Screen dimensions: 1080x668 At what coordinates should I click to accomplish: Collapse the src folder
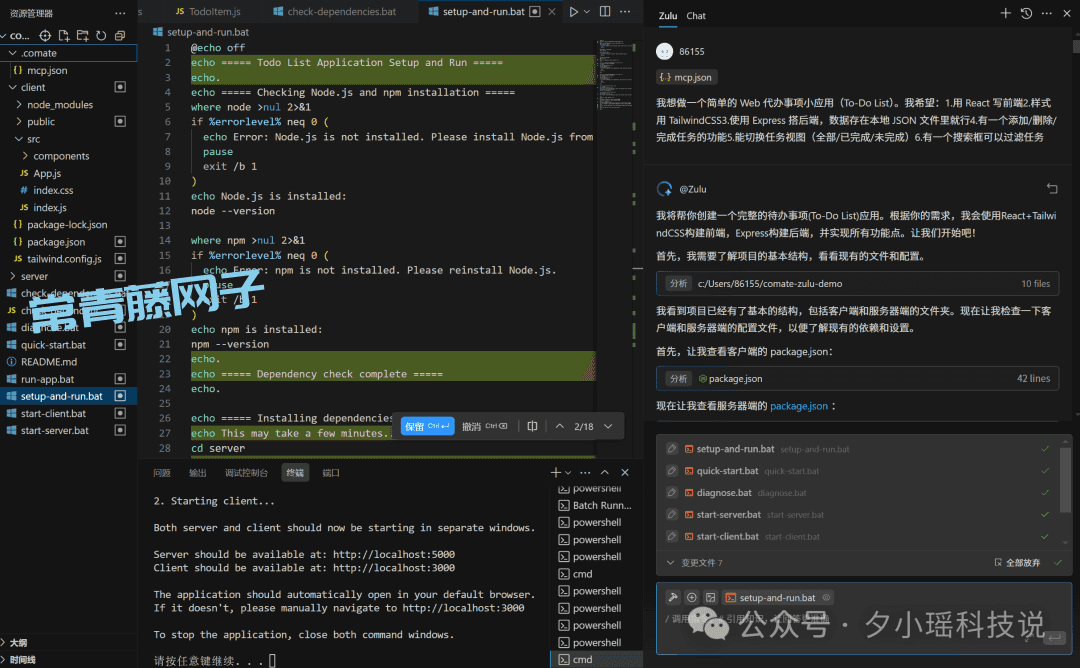coord(19,139)
